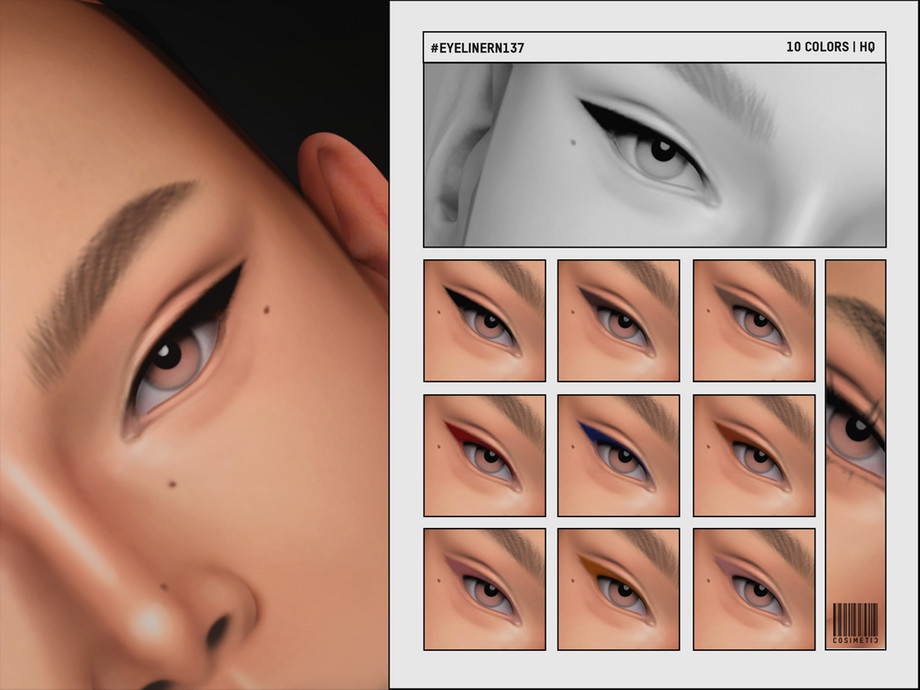
Task: Pick the light gray swatch above brown
Action: coord(753,320)
